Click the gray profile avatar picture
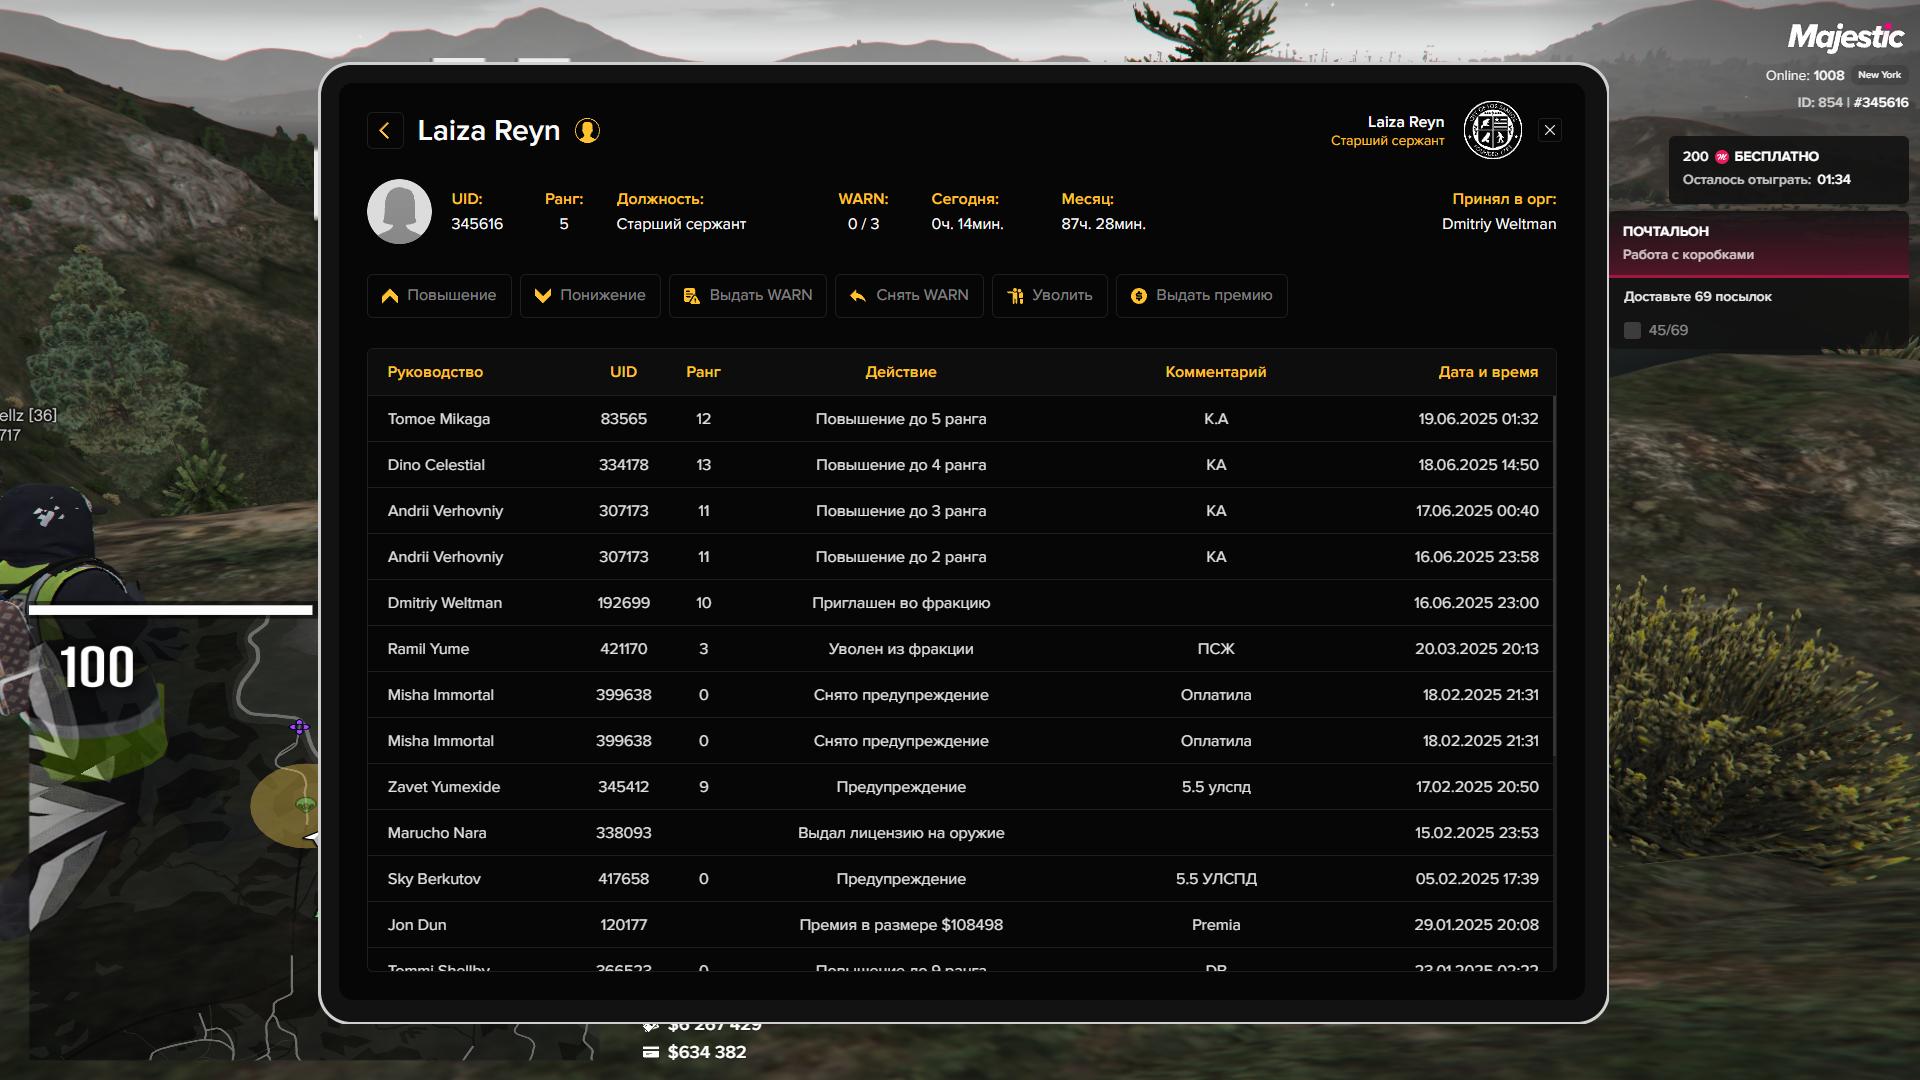1920x1080 pixels. 399,211
